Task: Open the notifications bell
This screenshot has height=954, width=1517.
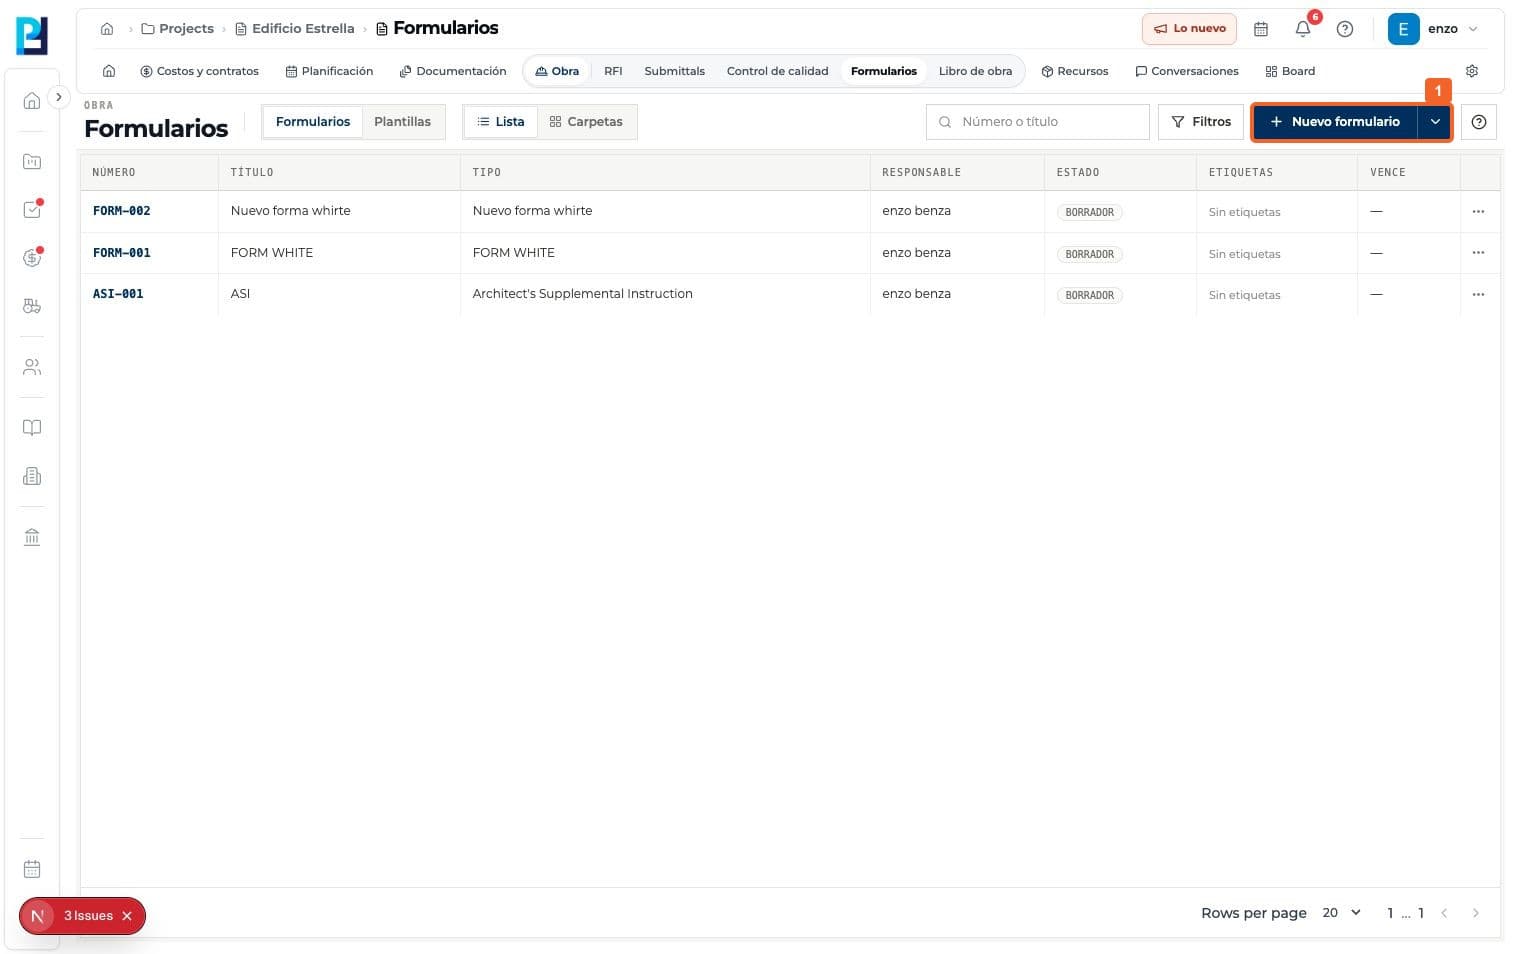Action: pos(1303,29)
